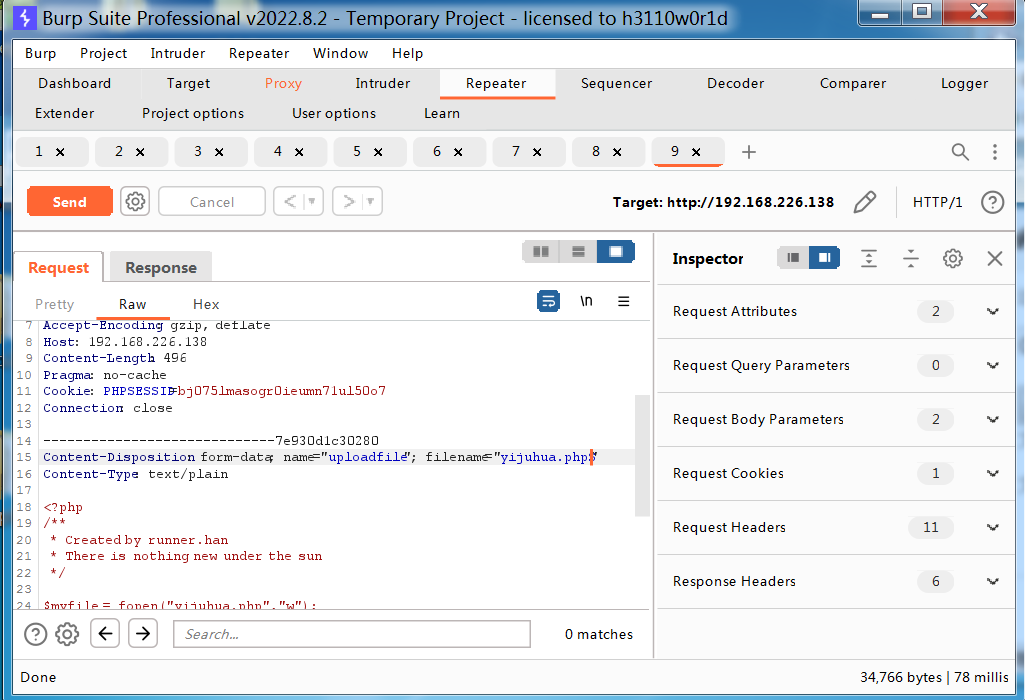1025x700 pixels.
Task: Open the Learn tab
Action: tap(442, 114)
